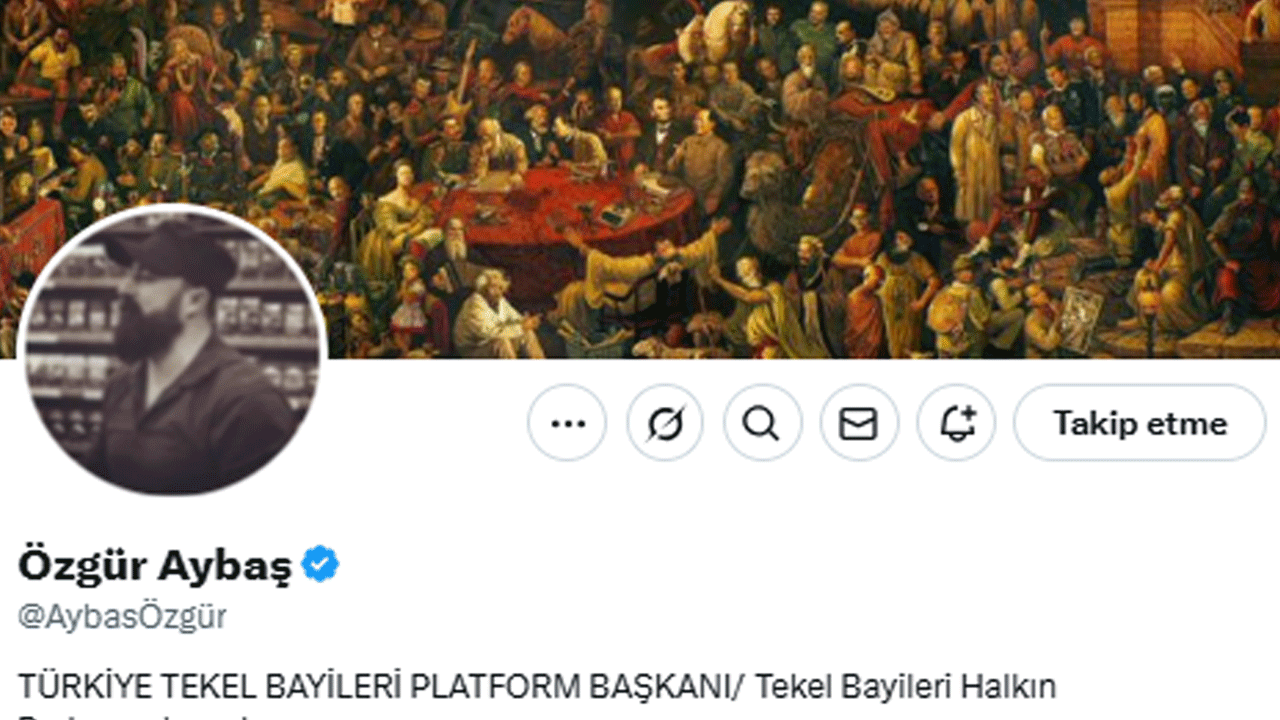Click the @AybasÖzgür handle text
The height and width of the screenshot is (720, 1280).
(122, 616)
